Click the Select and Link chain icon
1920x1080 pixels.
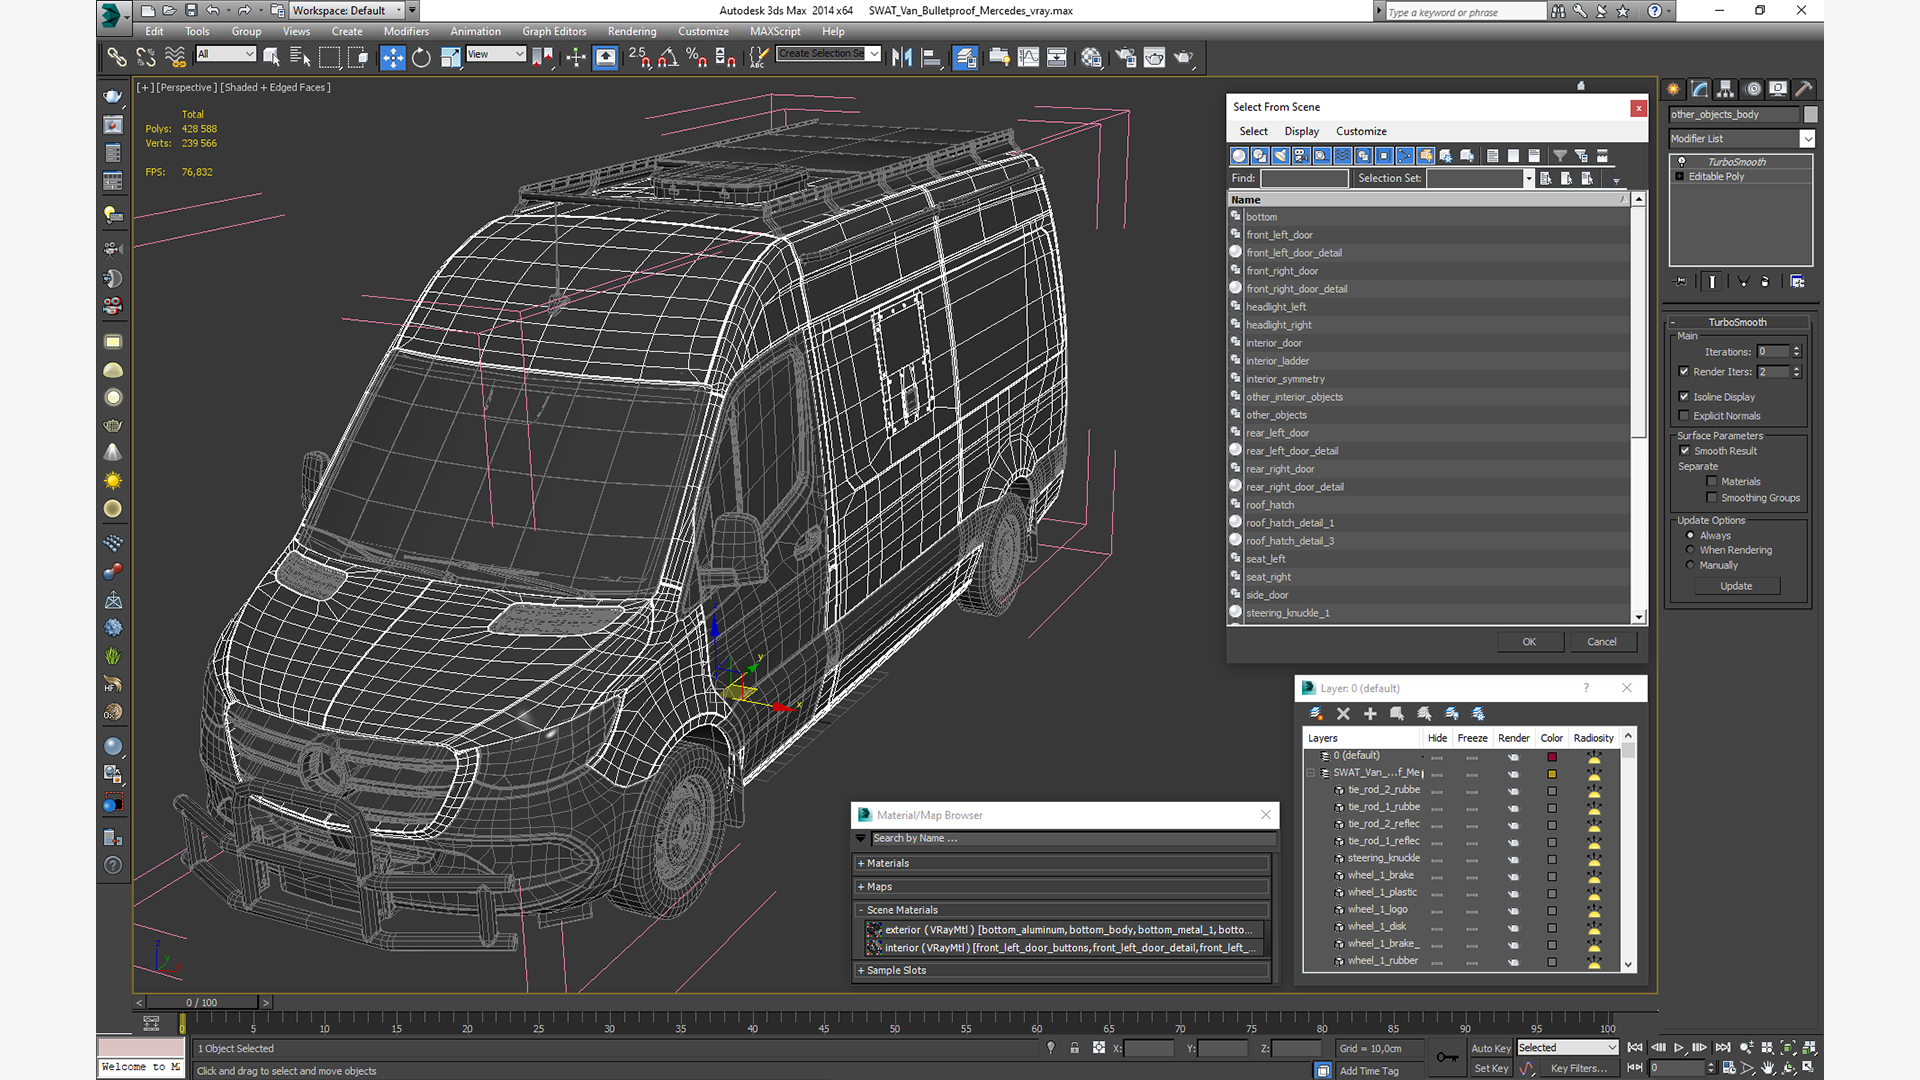point(117,58)
